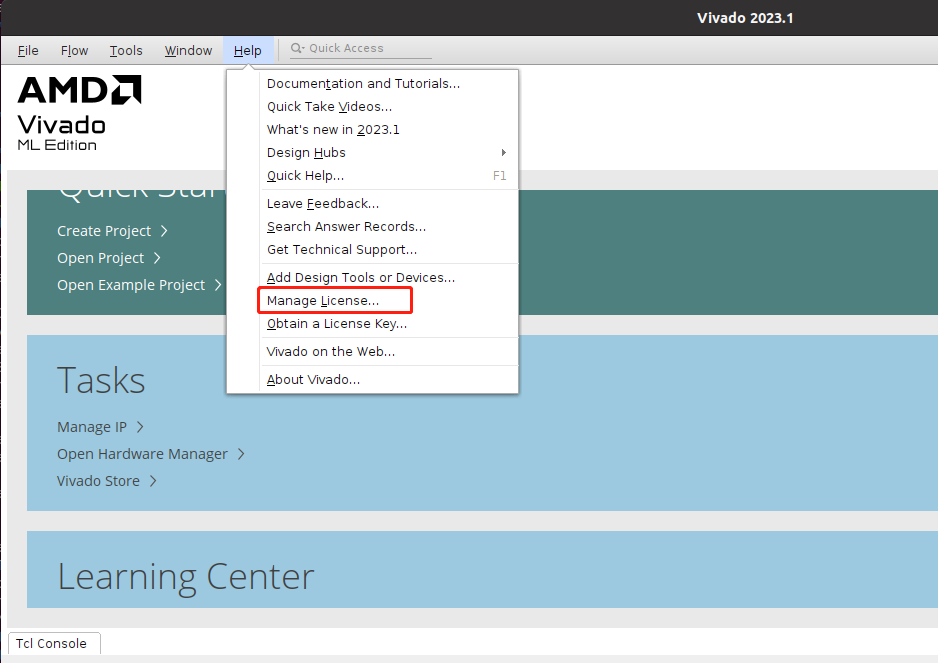938x663 pixels.
Task: Open the Tools menu
Action: [x=126, y=50]
